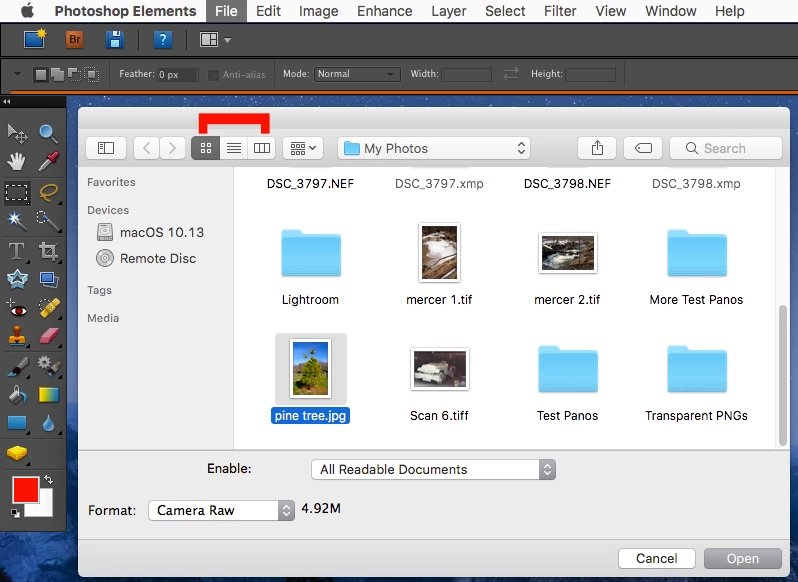This screenshot has width=798, height=582.
Task: Open the item grouping dropdown in dialog
Action: click(x=303, y=148)
